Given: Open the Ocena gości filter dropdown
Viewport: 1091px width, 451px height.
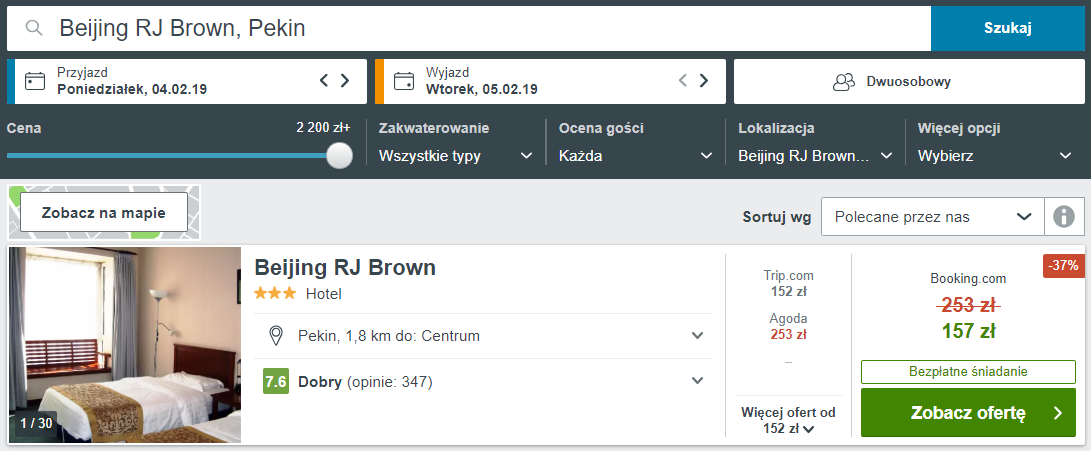Looking at the screenshot, I should [x=635, y=156].
